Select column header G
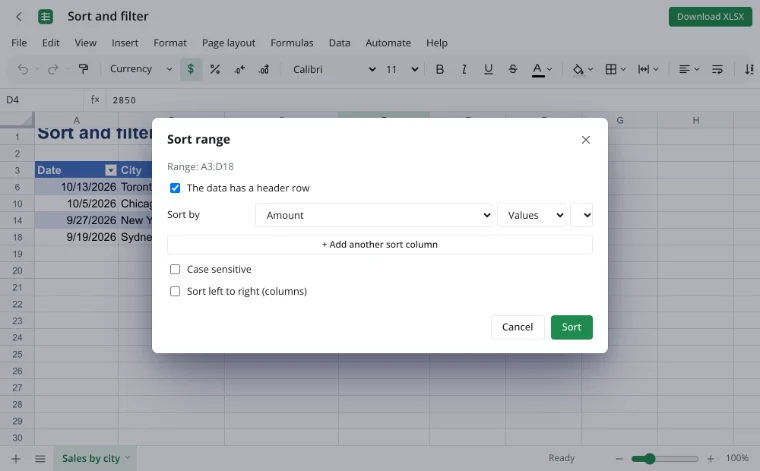 (619, 120)
